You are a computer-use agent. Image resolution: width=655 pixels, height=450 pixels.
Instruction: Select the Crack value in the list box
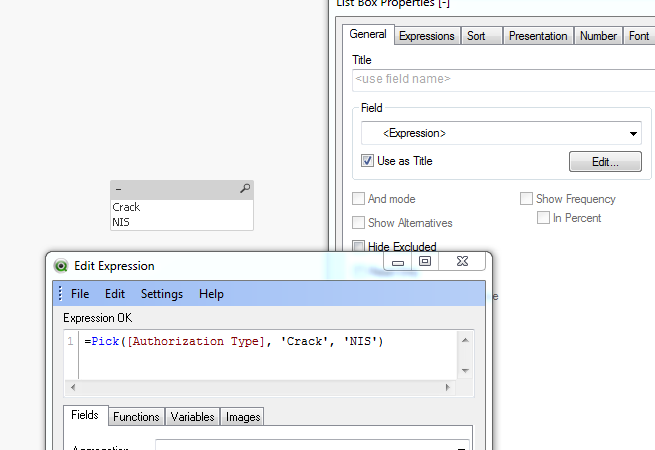point(182,207)
